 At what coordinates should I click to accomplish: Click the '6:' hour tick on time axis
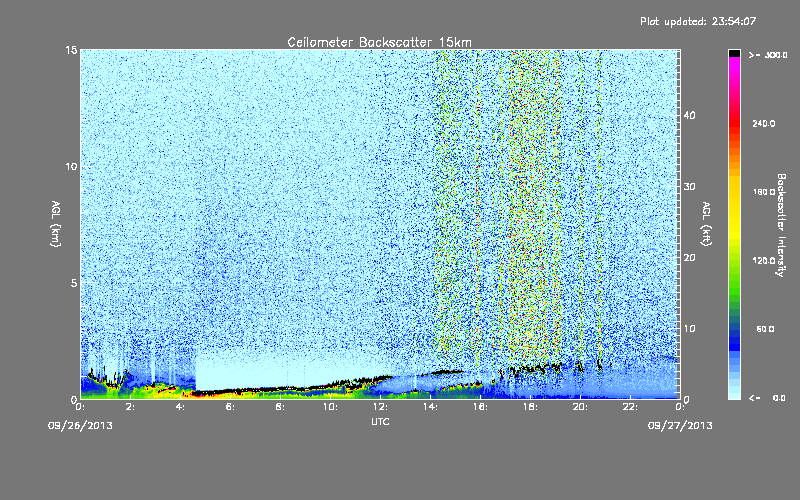pos(230,407)
